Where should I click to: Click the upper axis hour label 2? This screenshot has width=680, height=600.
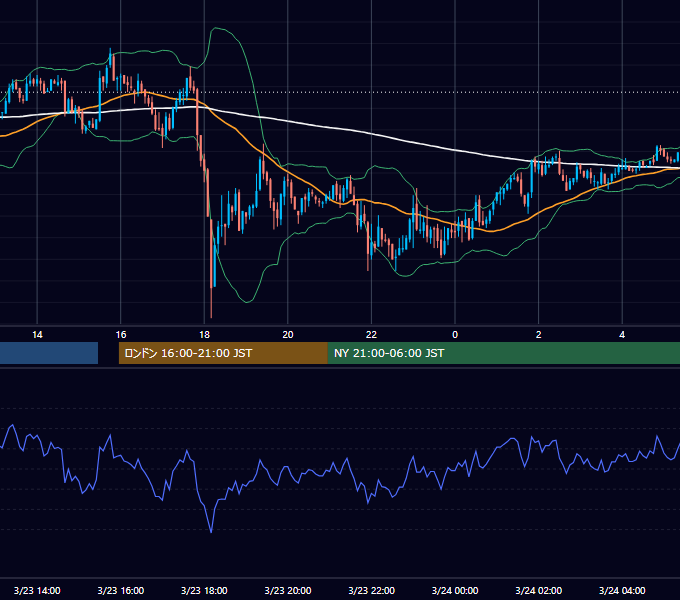coord(539,335)
